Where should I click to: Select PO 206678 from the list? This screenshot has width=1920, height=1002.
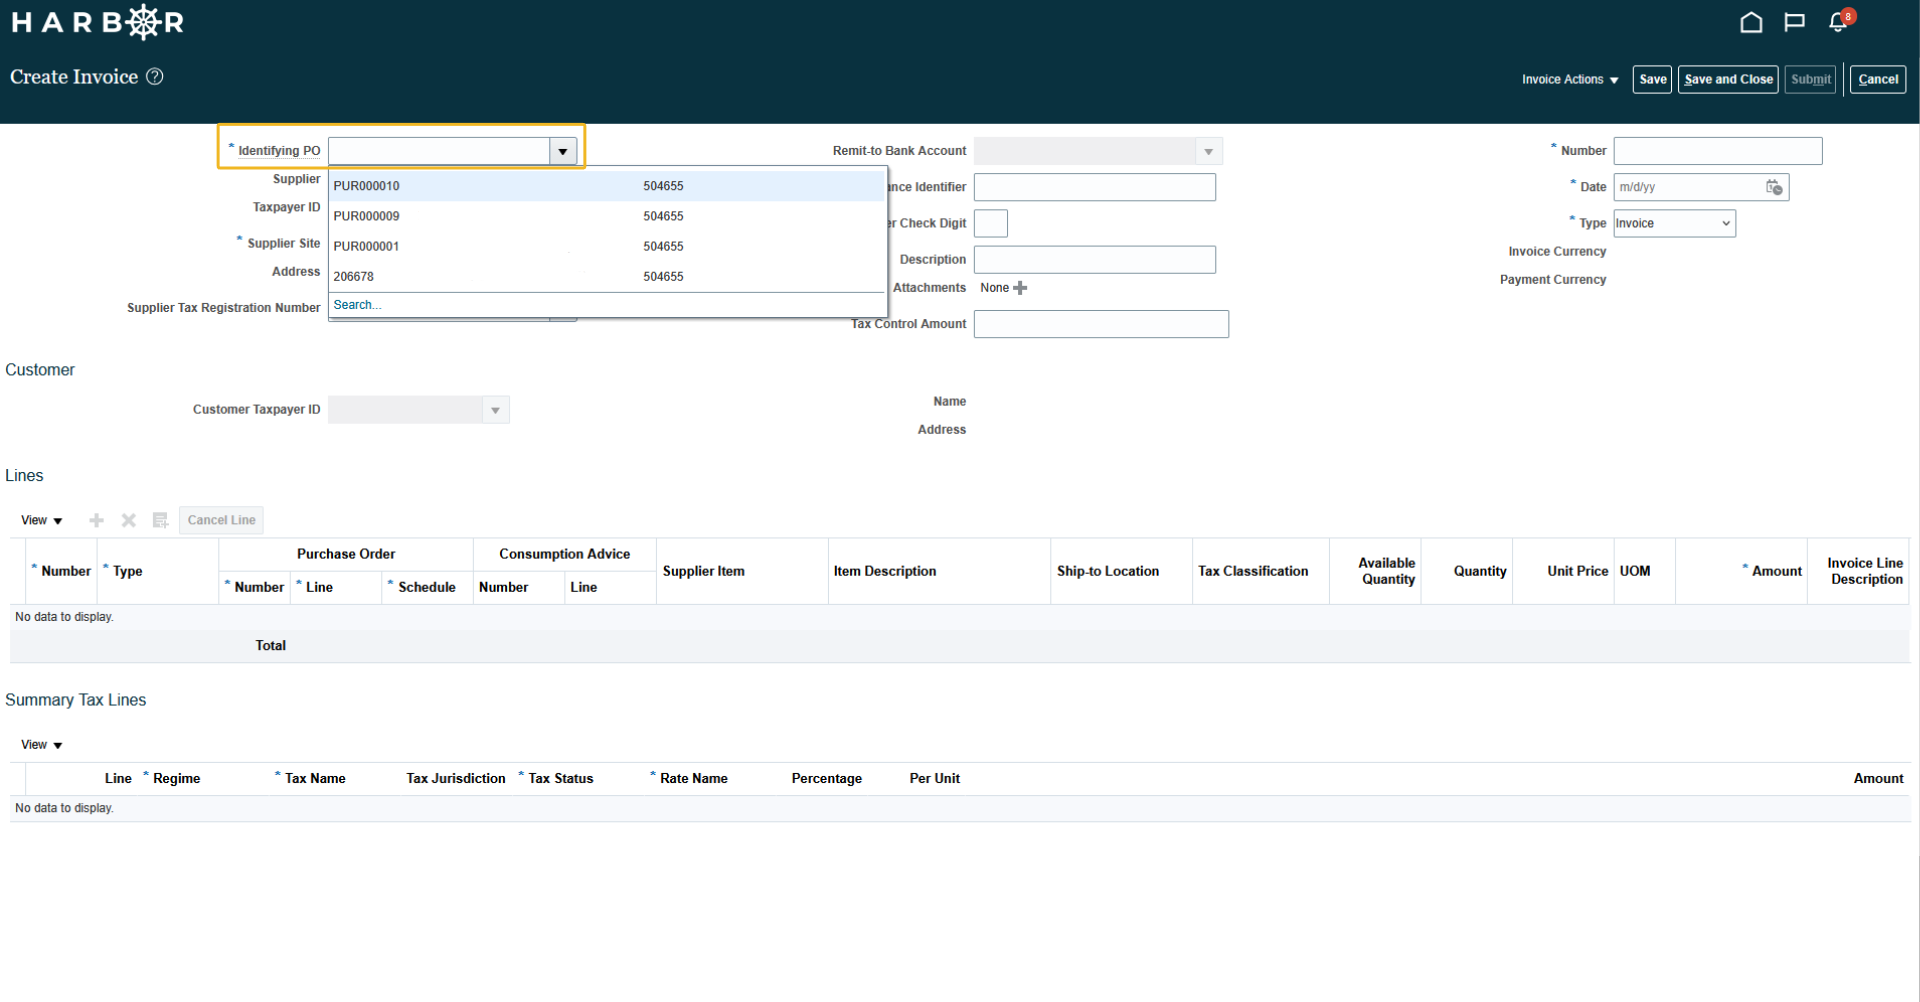pyautogui.click(x=607, y=276)
